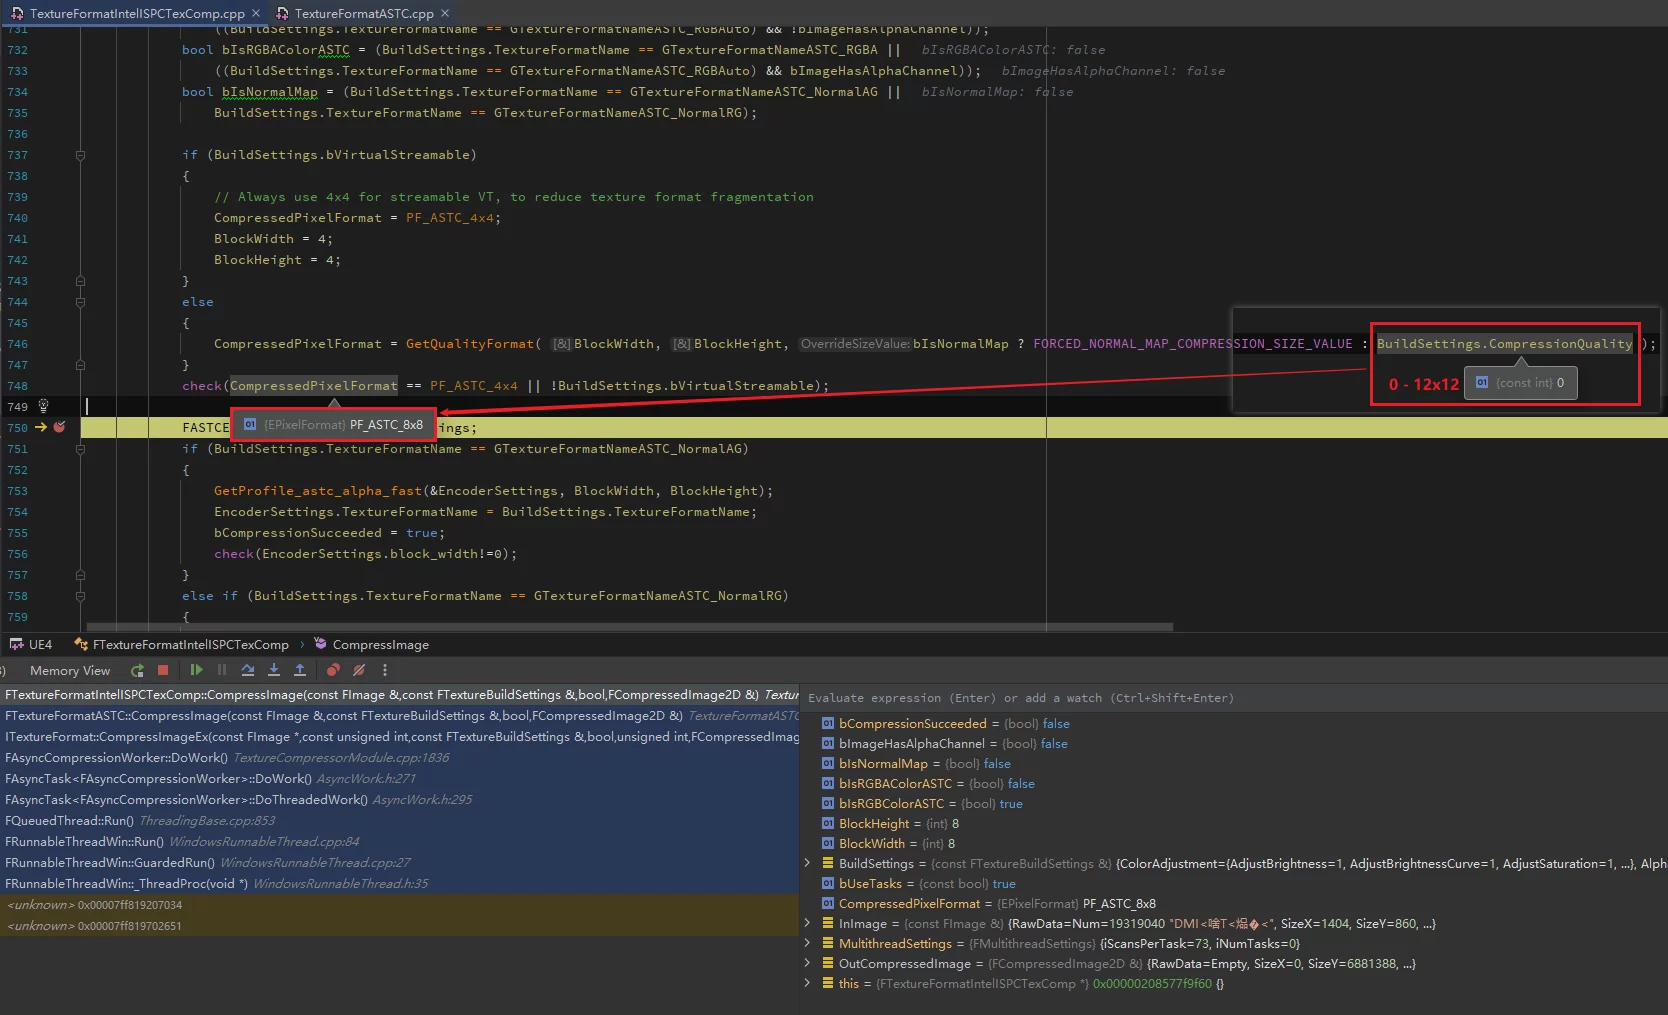1668x1015 pixels.
Task: Click the Rerun debug session icon
Action: [137, 671]
